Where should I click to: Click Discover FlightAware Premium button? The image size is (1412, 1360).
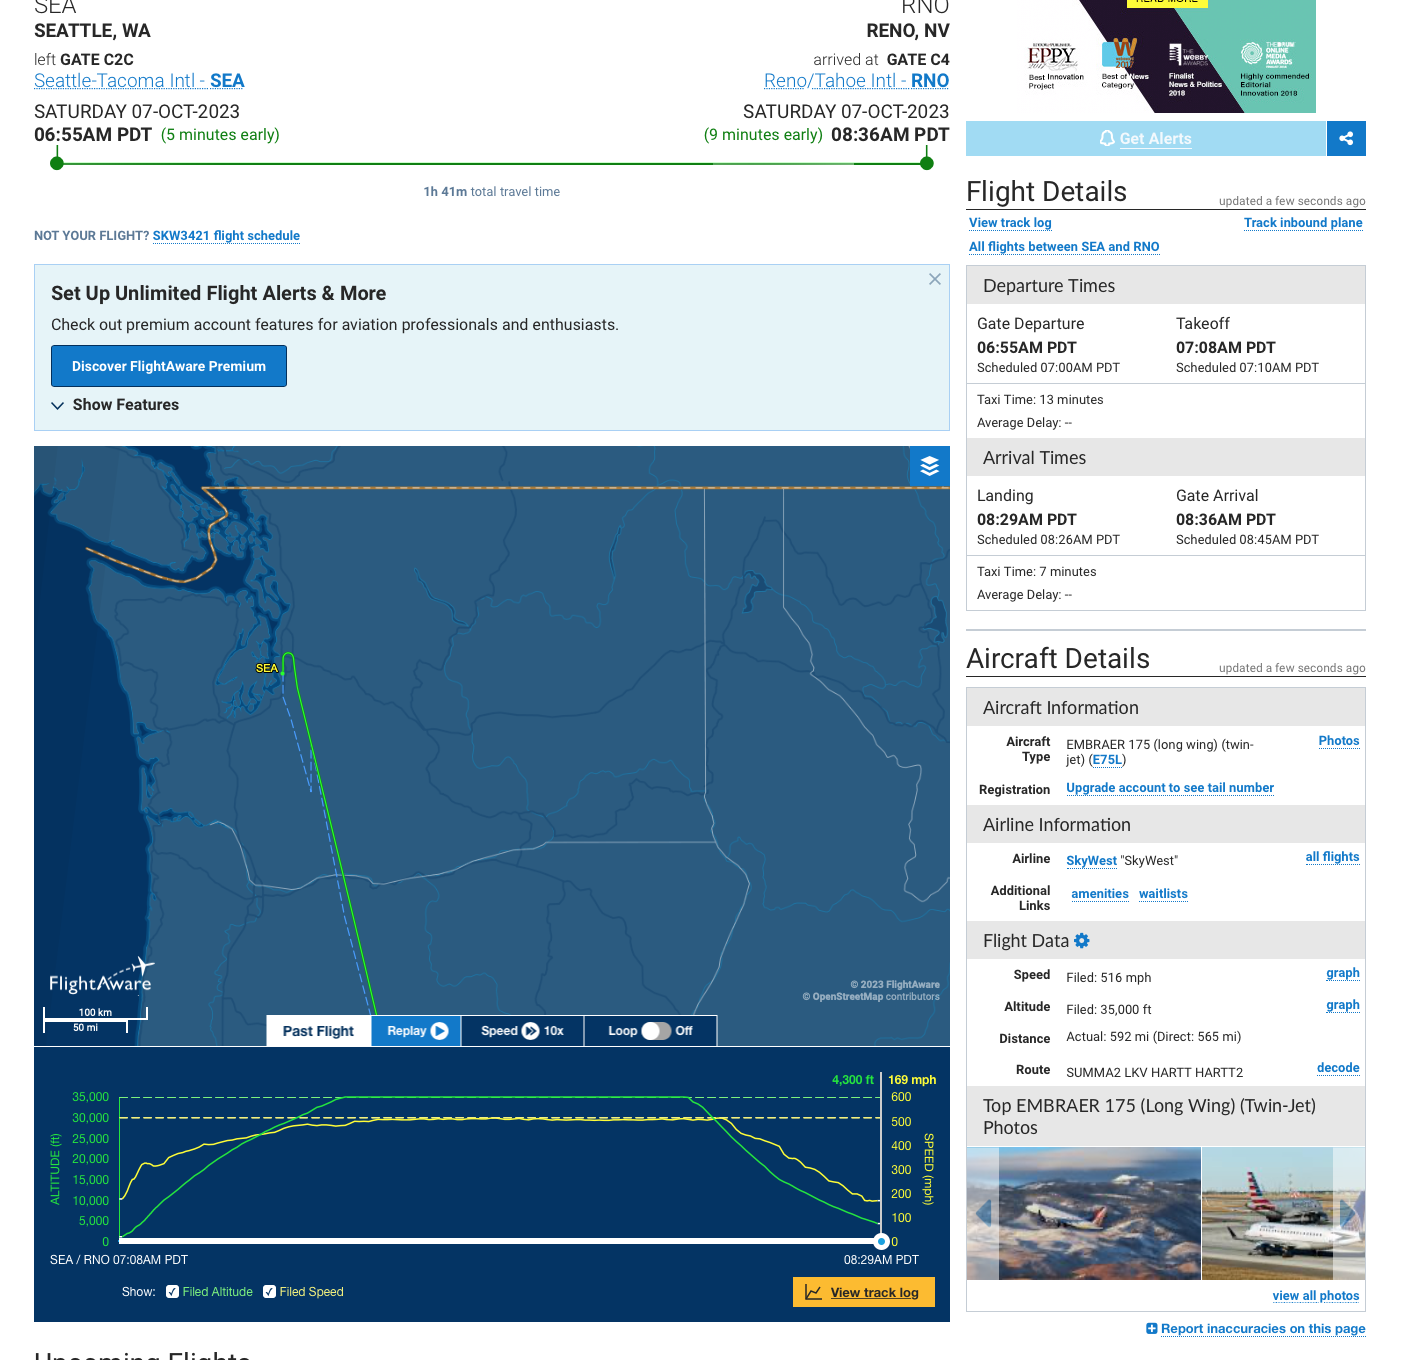[169, 366]
